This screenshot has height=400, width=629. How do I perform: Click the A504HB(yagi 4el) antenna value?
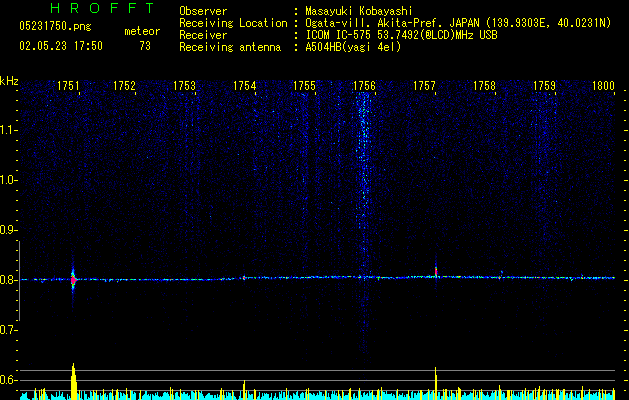tap(353, 47)
